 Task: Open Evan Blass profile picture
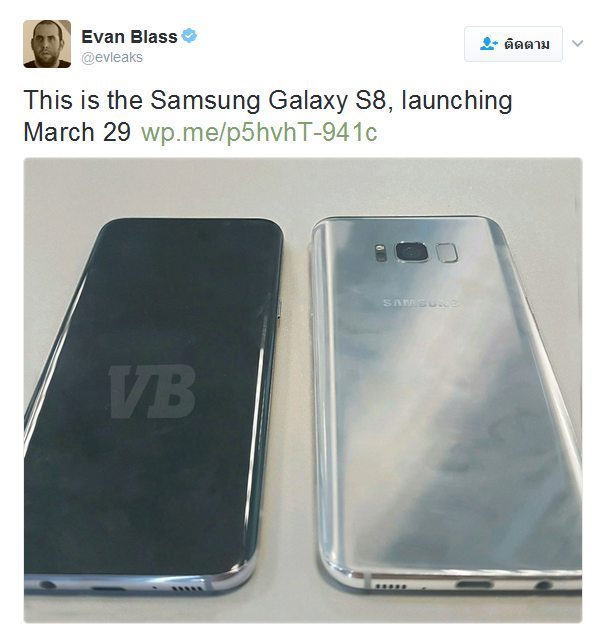point(47,44)
